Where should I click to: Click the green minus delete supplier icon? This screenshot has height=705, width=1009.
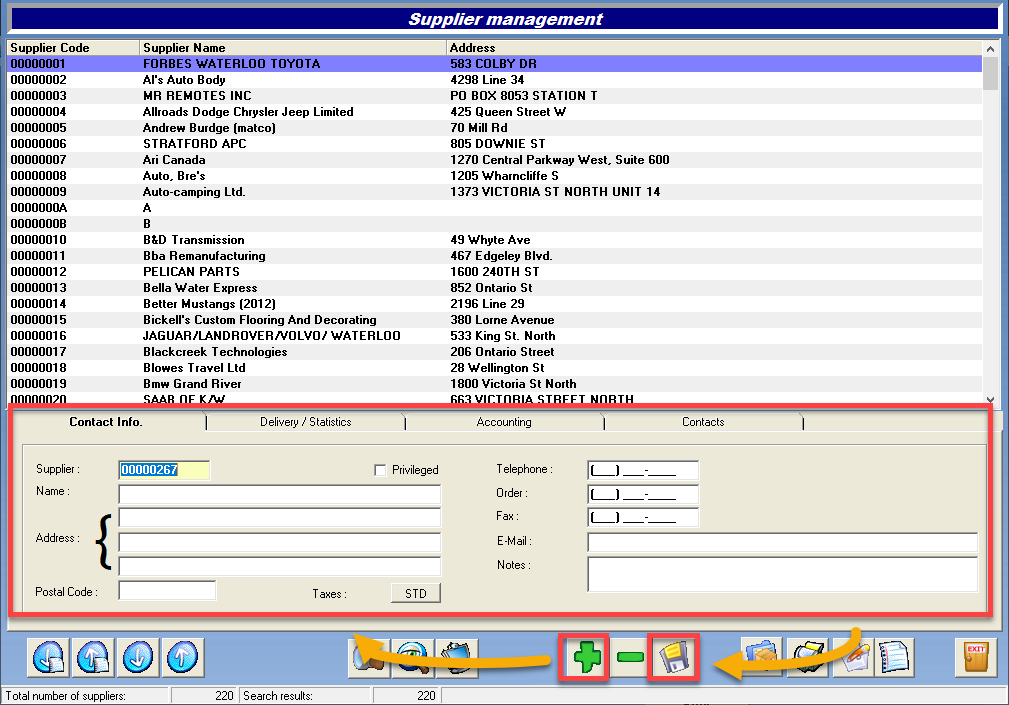(630, 657)
